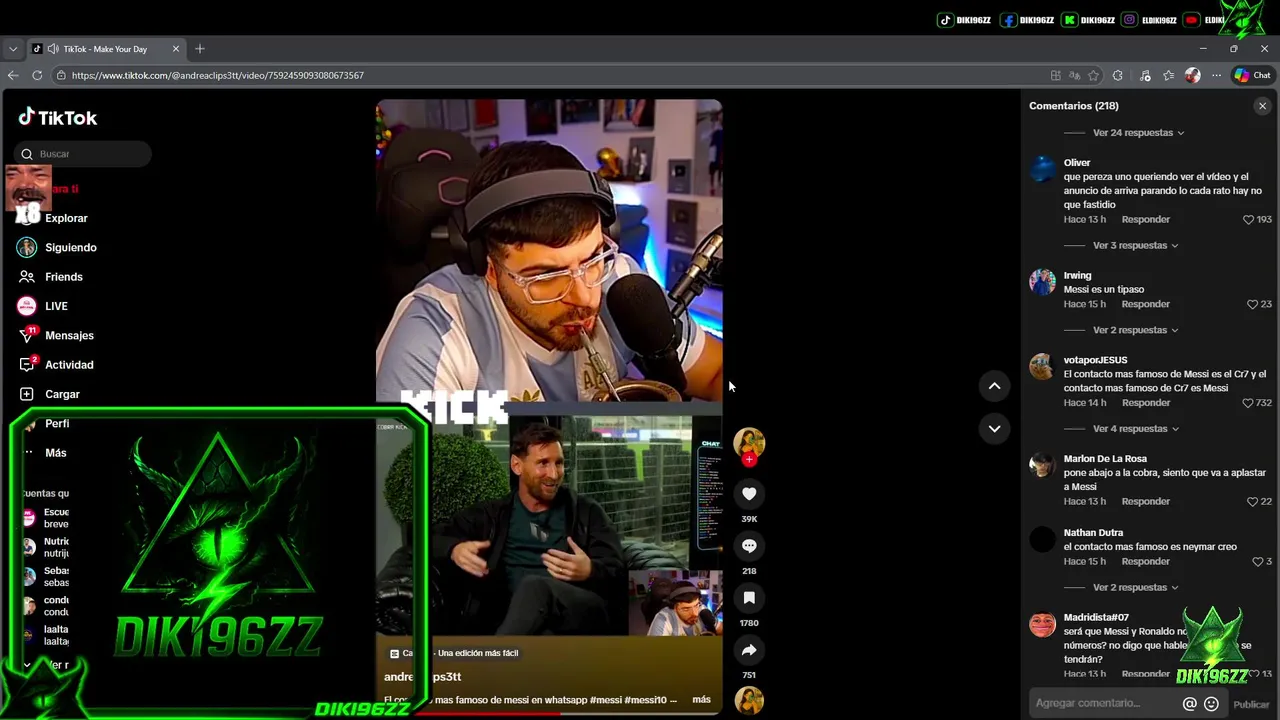The height and width of the screenshot is (720, 1280).
Task: Open browser profile avatar
Action: click(x=1192, y=75)
